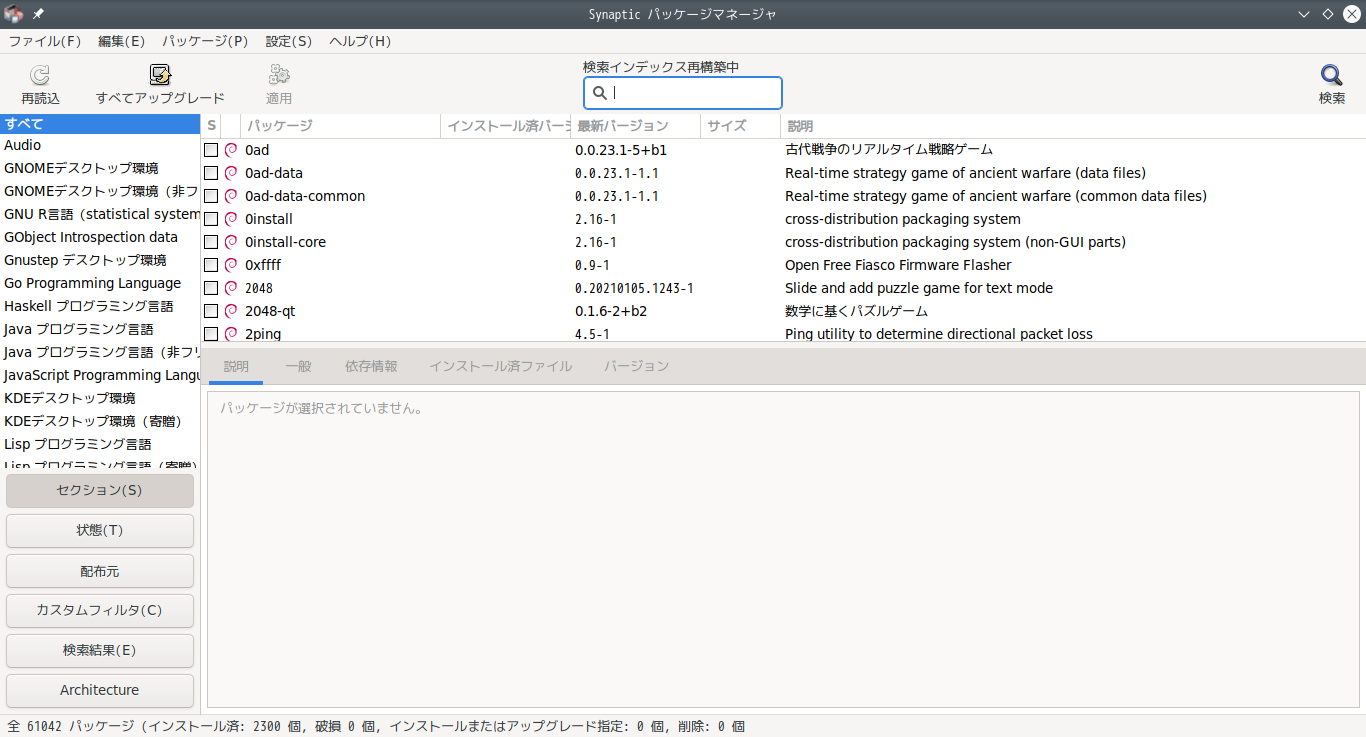Toggle the status checkbox for 0ad-data
The height and width of the screenshot is (737, 1366).
point(211,173)
